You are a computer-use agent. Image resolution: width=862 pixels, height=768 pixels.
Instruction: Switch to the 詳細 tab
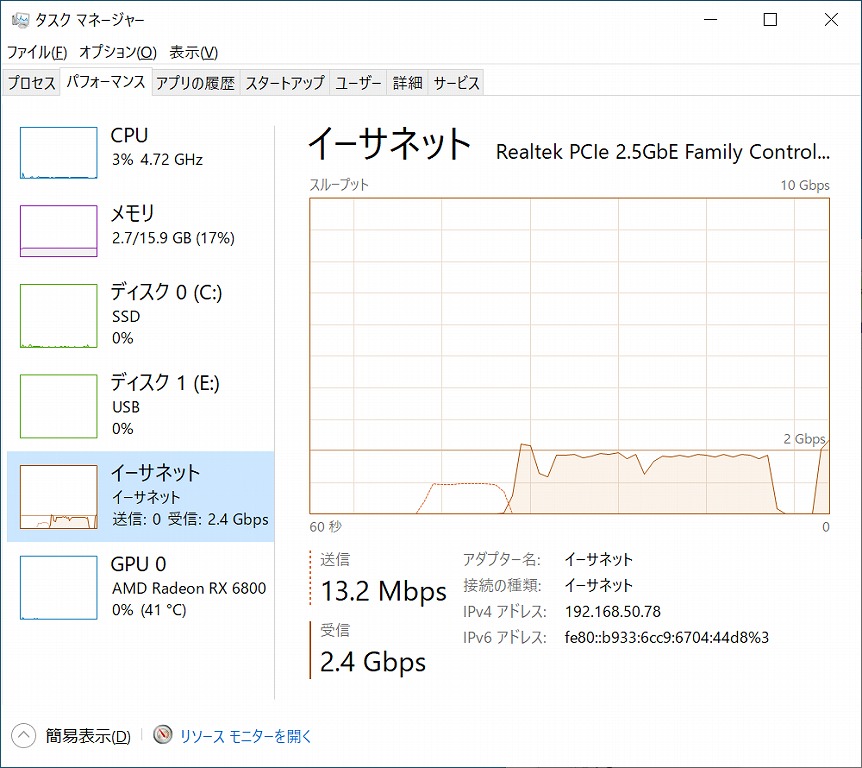(407, 83)
